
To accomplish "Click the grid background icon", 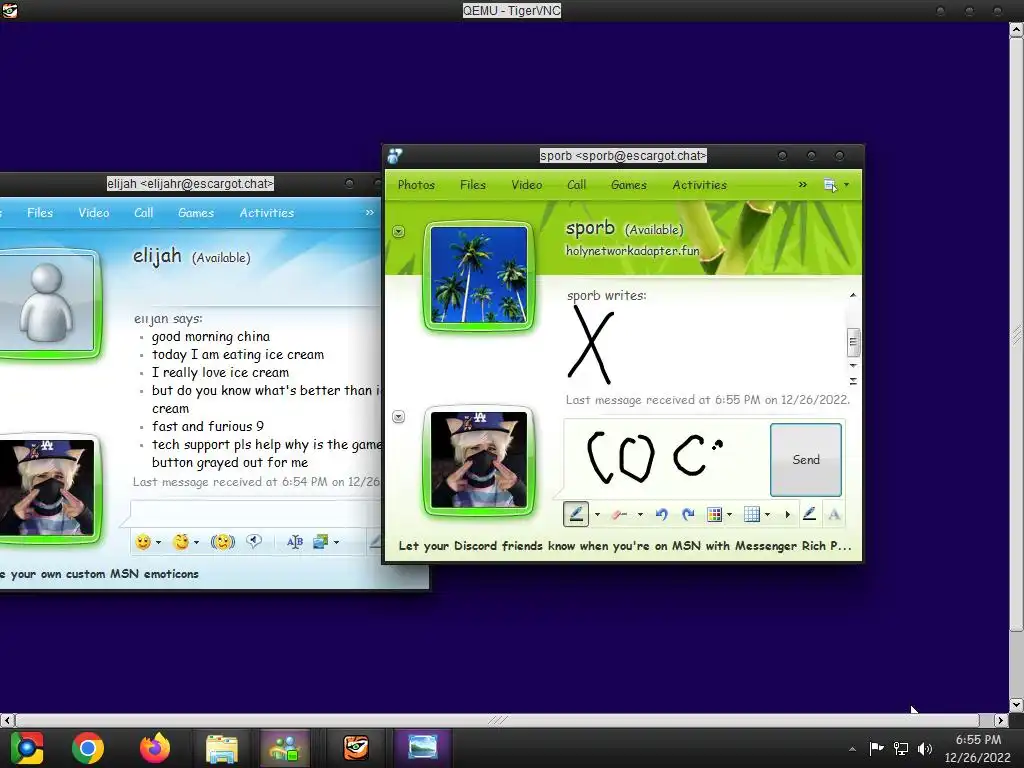I will click(752, 515).
